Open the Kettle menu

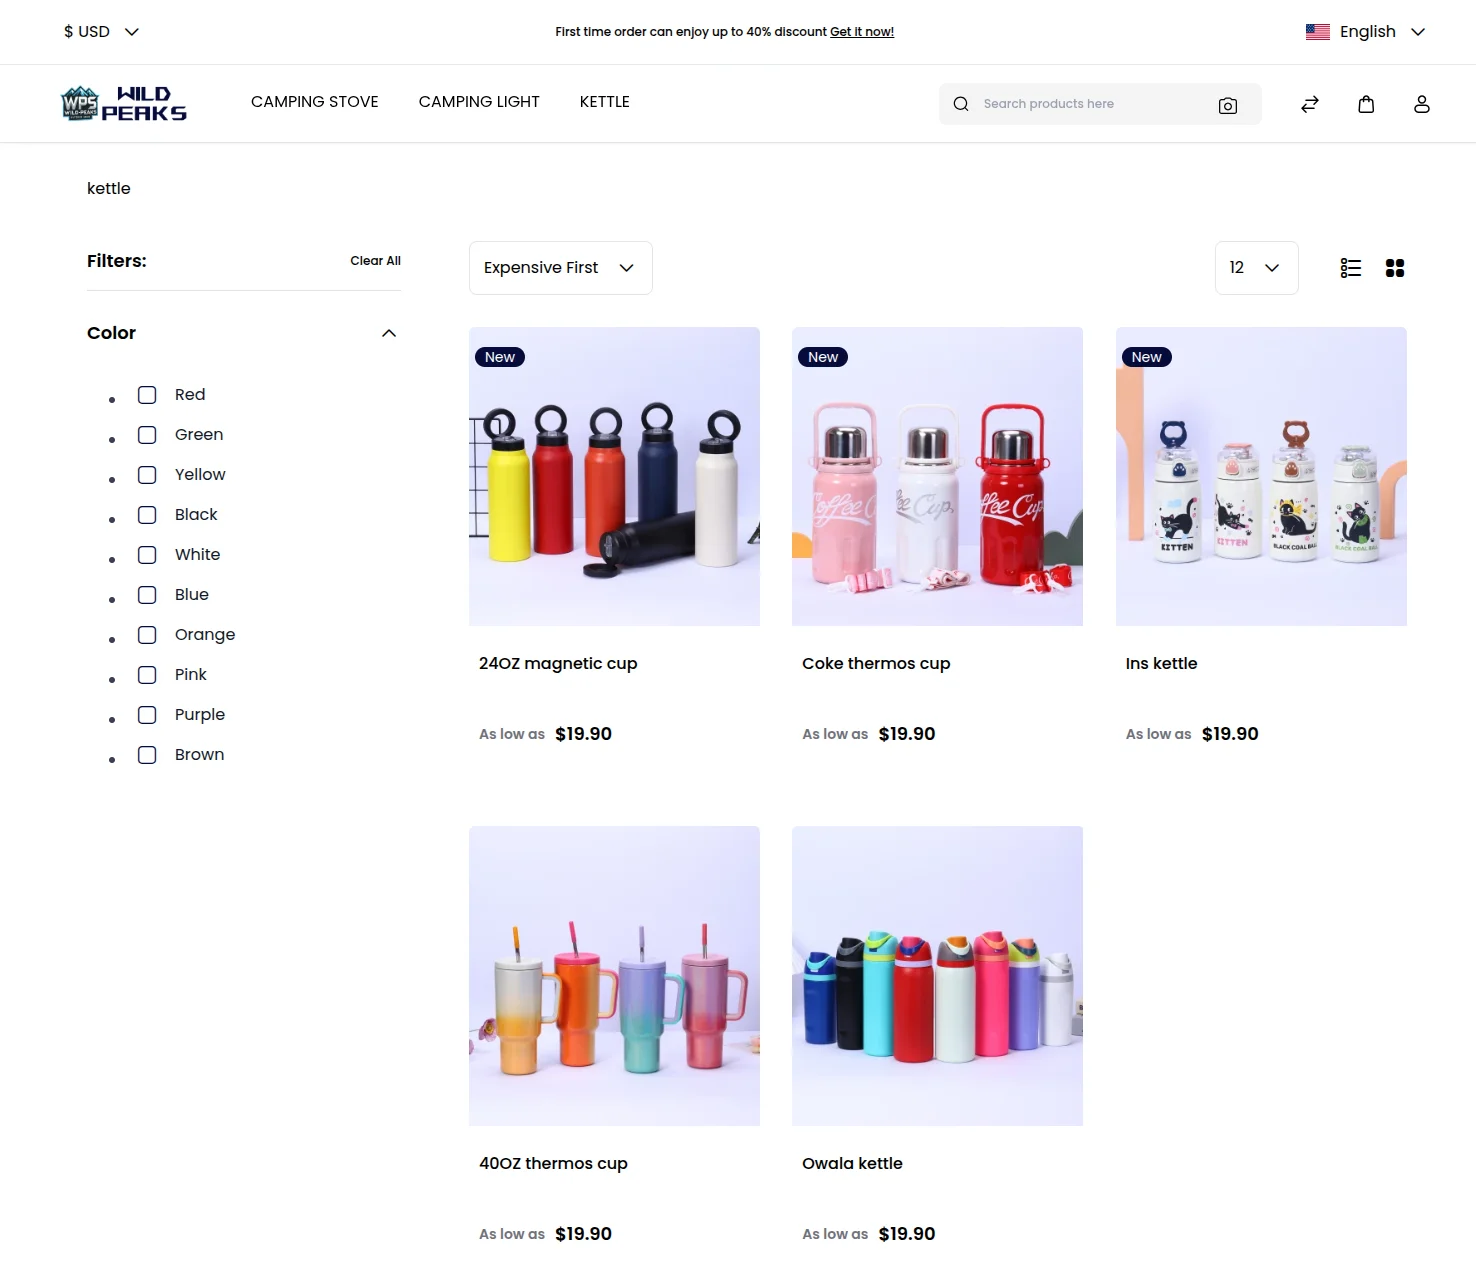point(605,102)
